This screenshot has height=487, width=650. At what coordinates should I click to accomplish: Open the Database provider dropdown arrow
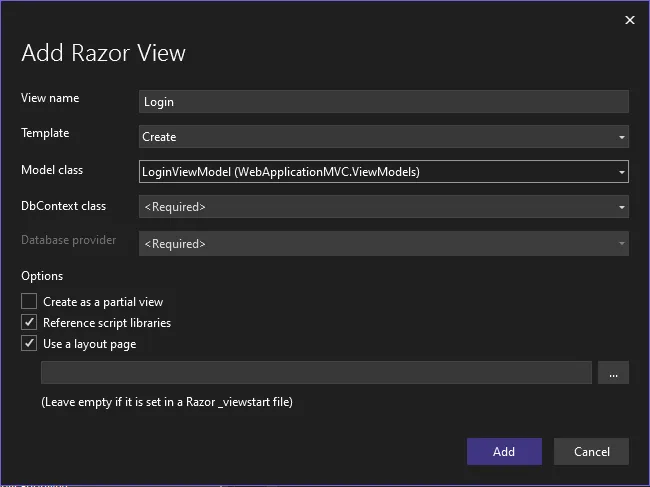click(621, 243)
